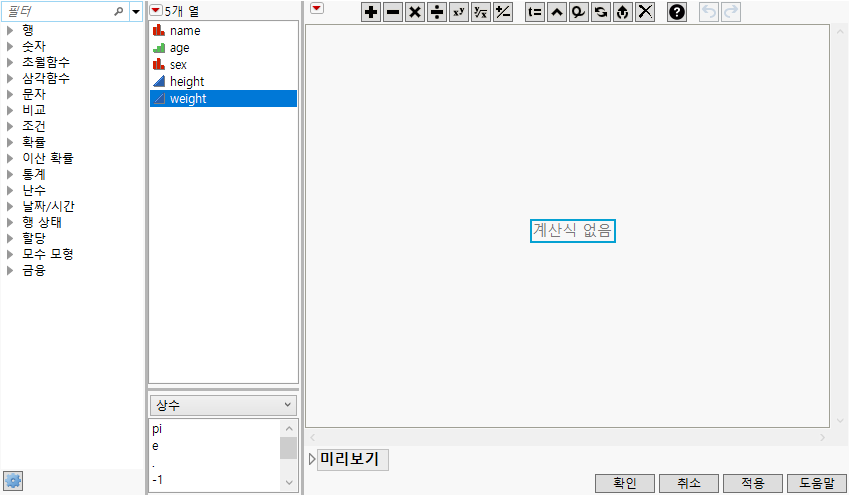Insert the power x^y operator
The height and width of the screenshot is (495, 849).
459,12
